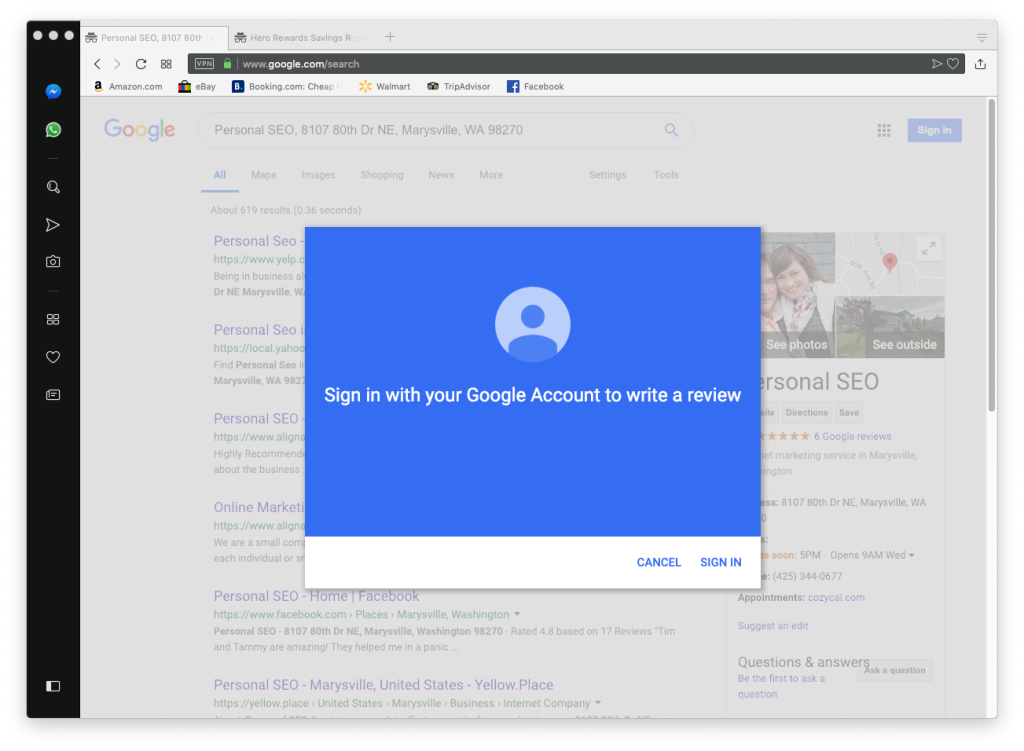Select the News search tab
Image resolution: width=1024 pixels, height=751 pixels.
441,175
